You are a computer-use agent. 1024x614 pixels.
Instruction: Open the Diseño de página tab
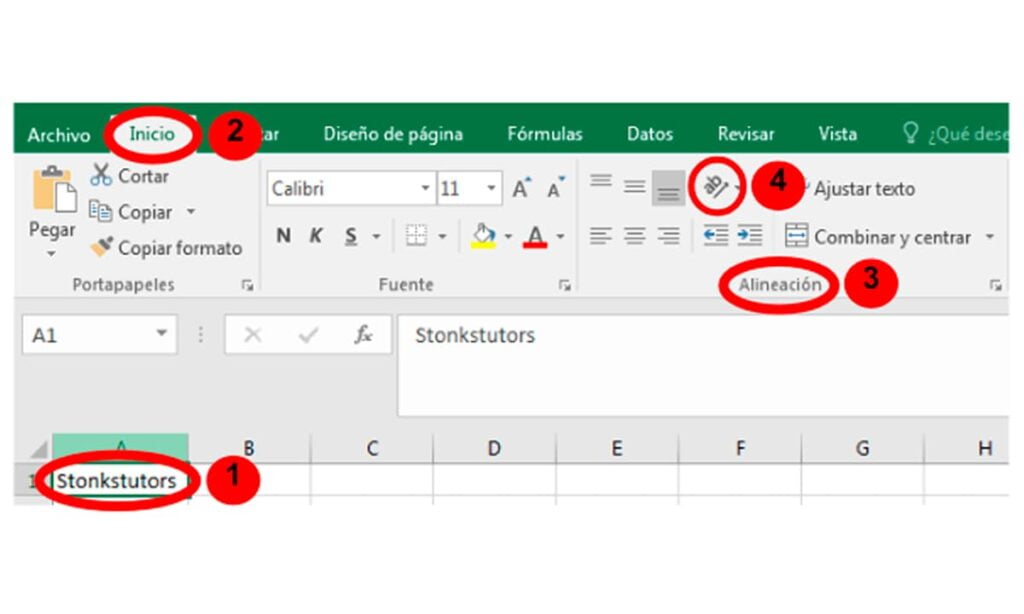(x=393, y=134)
